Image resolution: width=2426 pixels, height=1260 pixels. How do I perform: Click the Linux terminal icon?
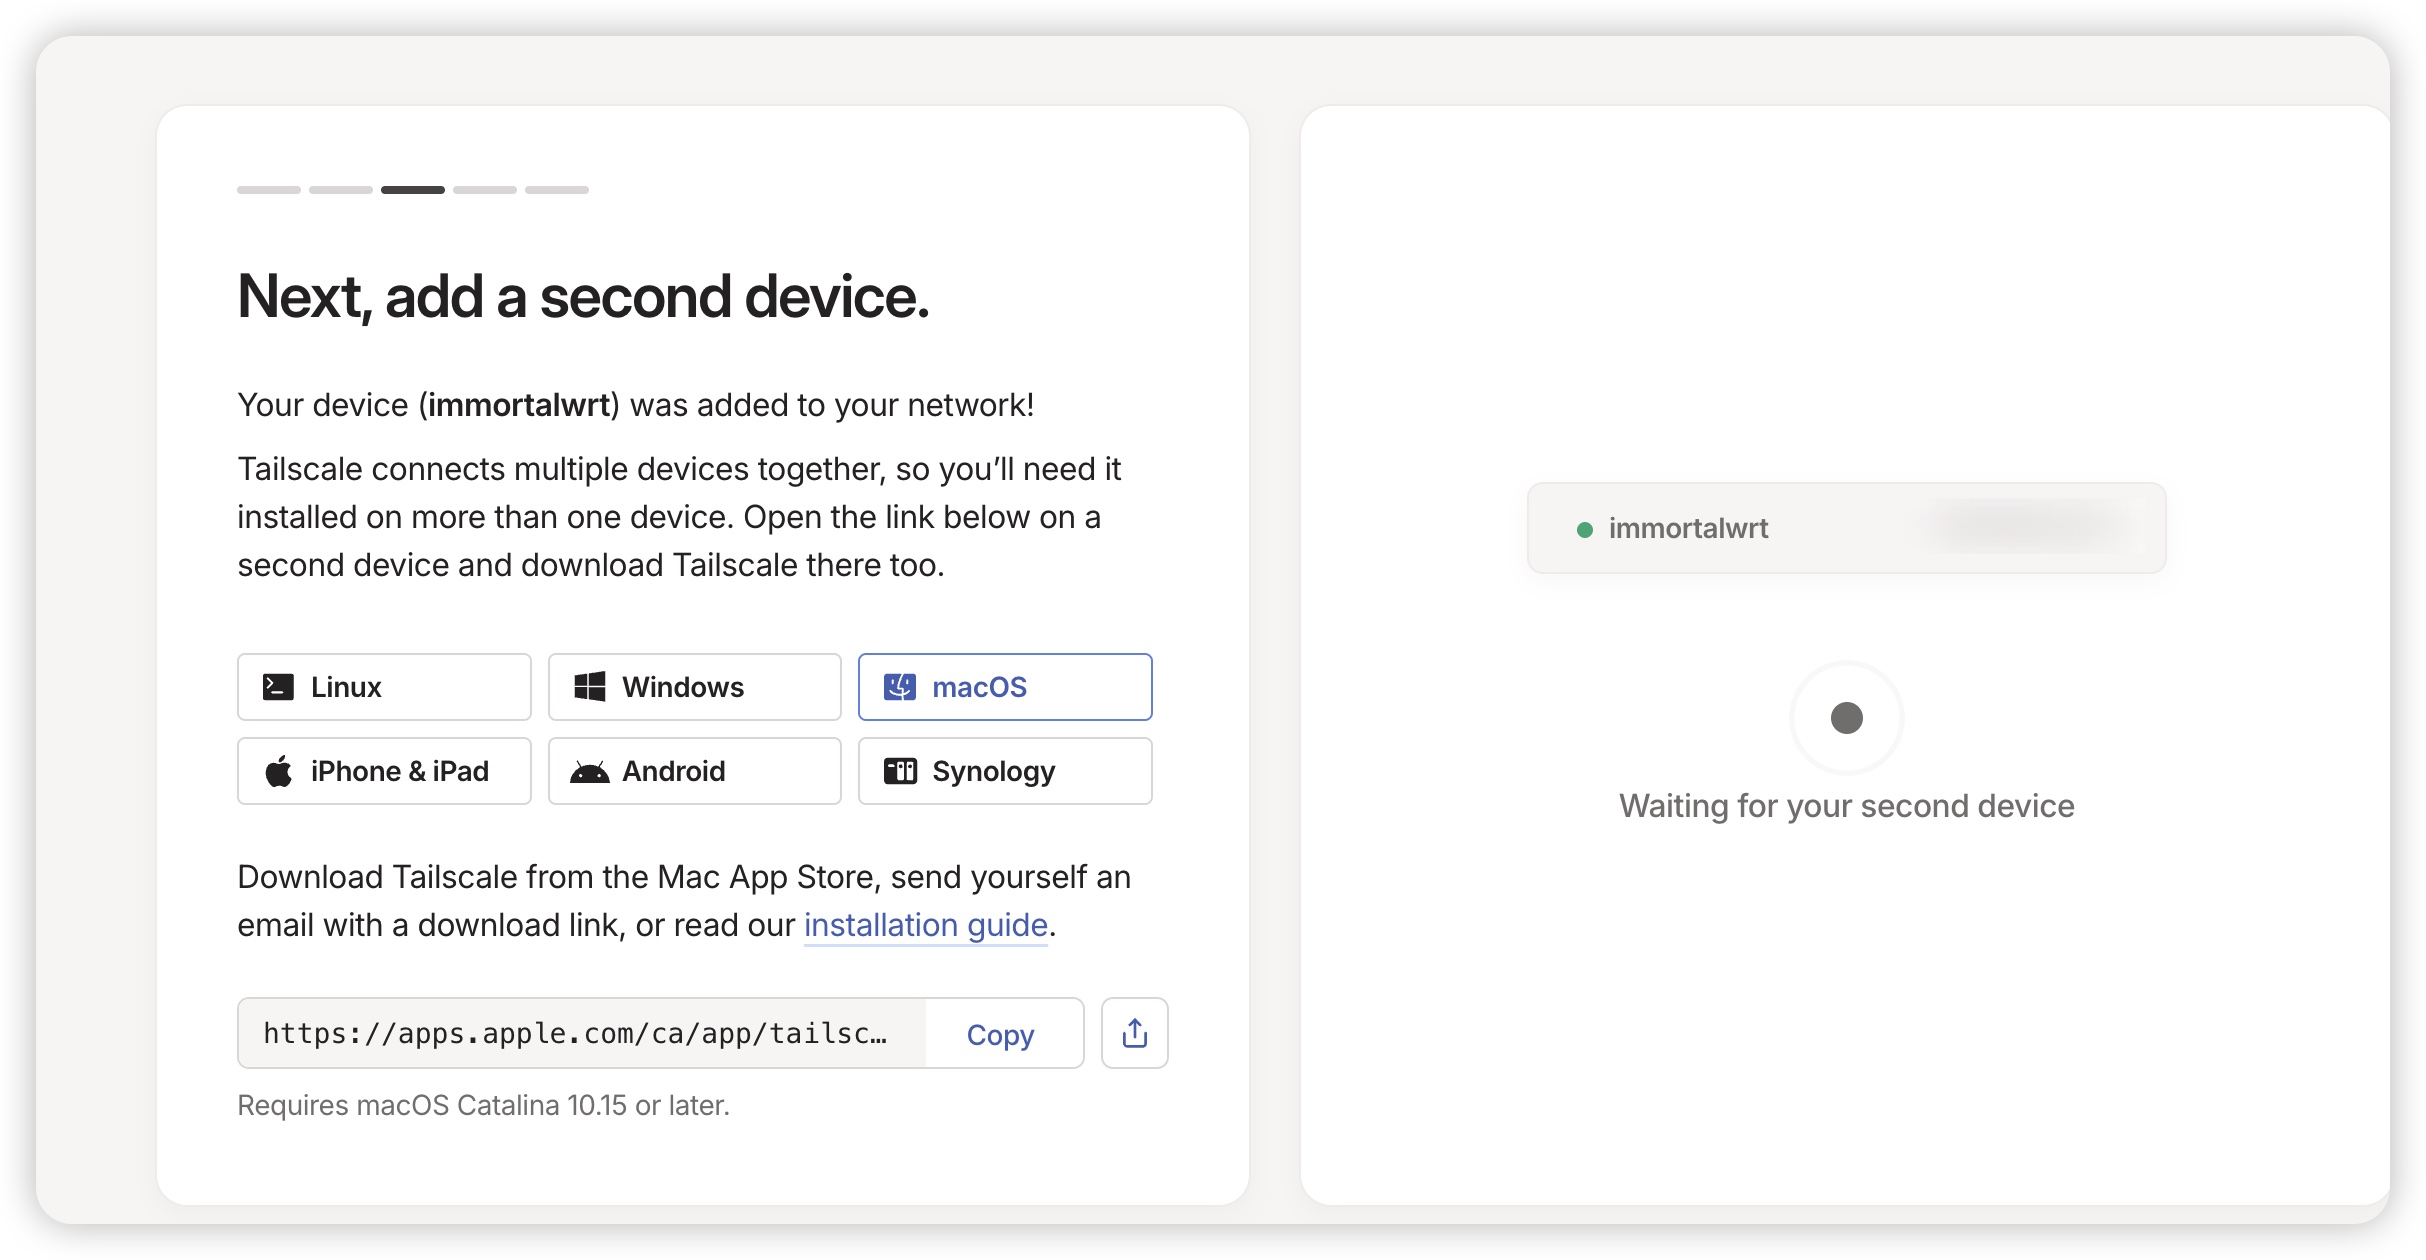click(x=278, y=687)
